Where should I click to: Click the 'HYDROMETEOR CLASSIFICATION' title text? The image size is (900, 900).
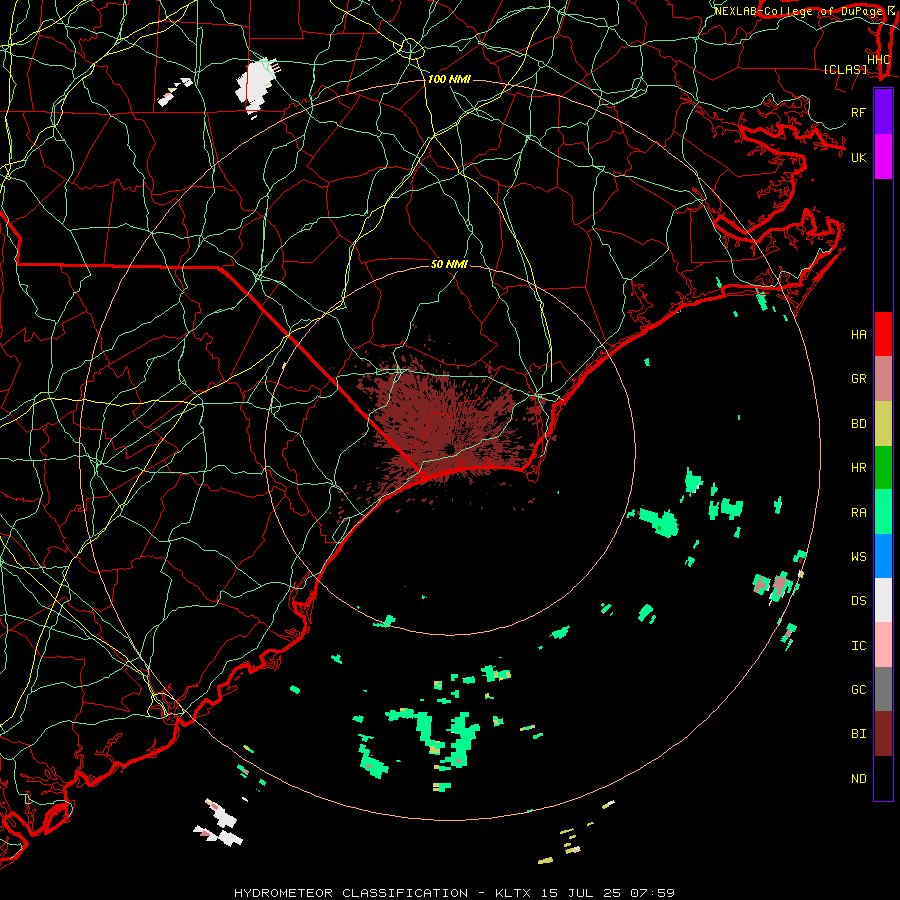[351, 893]
